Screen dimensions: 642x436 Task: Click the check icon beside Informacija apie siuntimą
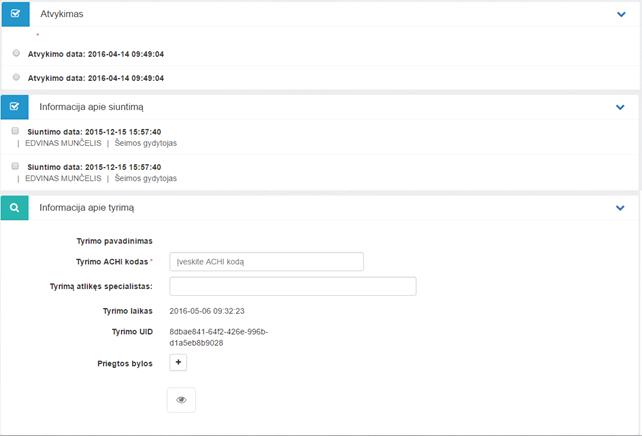(x=14, y=106)
